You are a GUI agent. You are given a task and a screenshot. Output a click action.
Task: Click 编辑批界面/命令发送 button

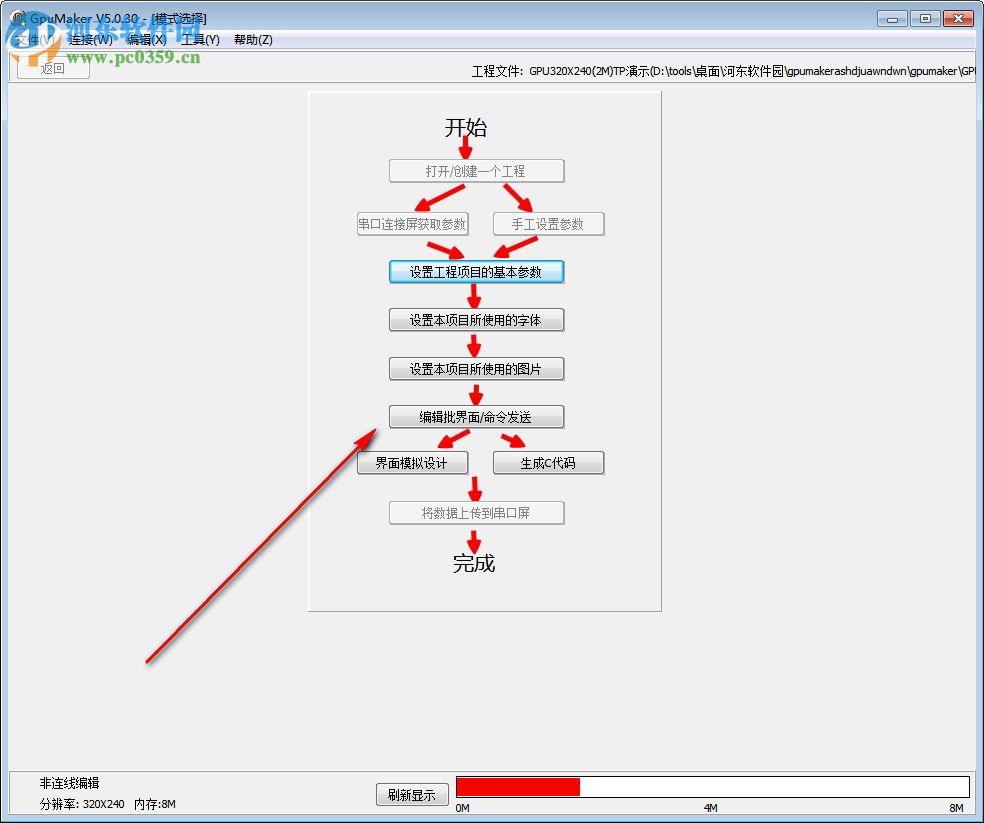click(x=476, y=416)
